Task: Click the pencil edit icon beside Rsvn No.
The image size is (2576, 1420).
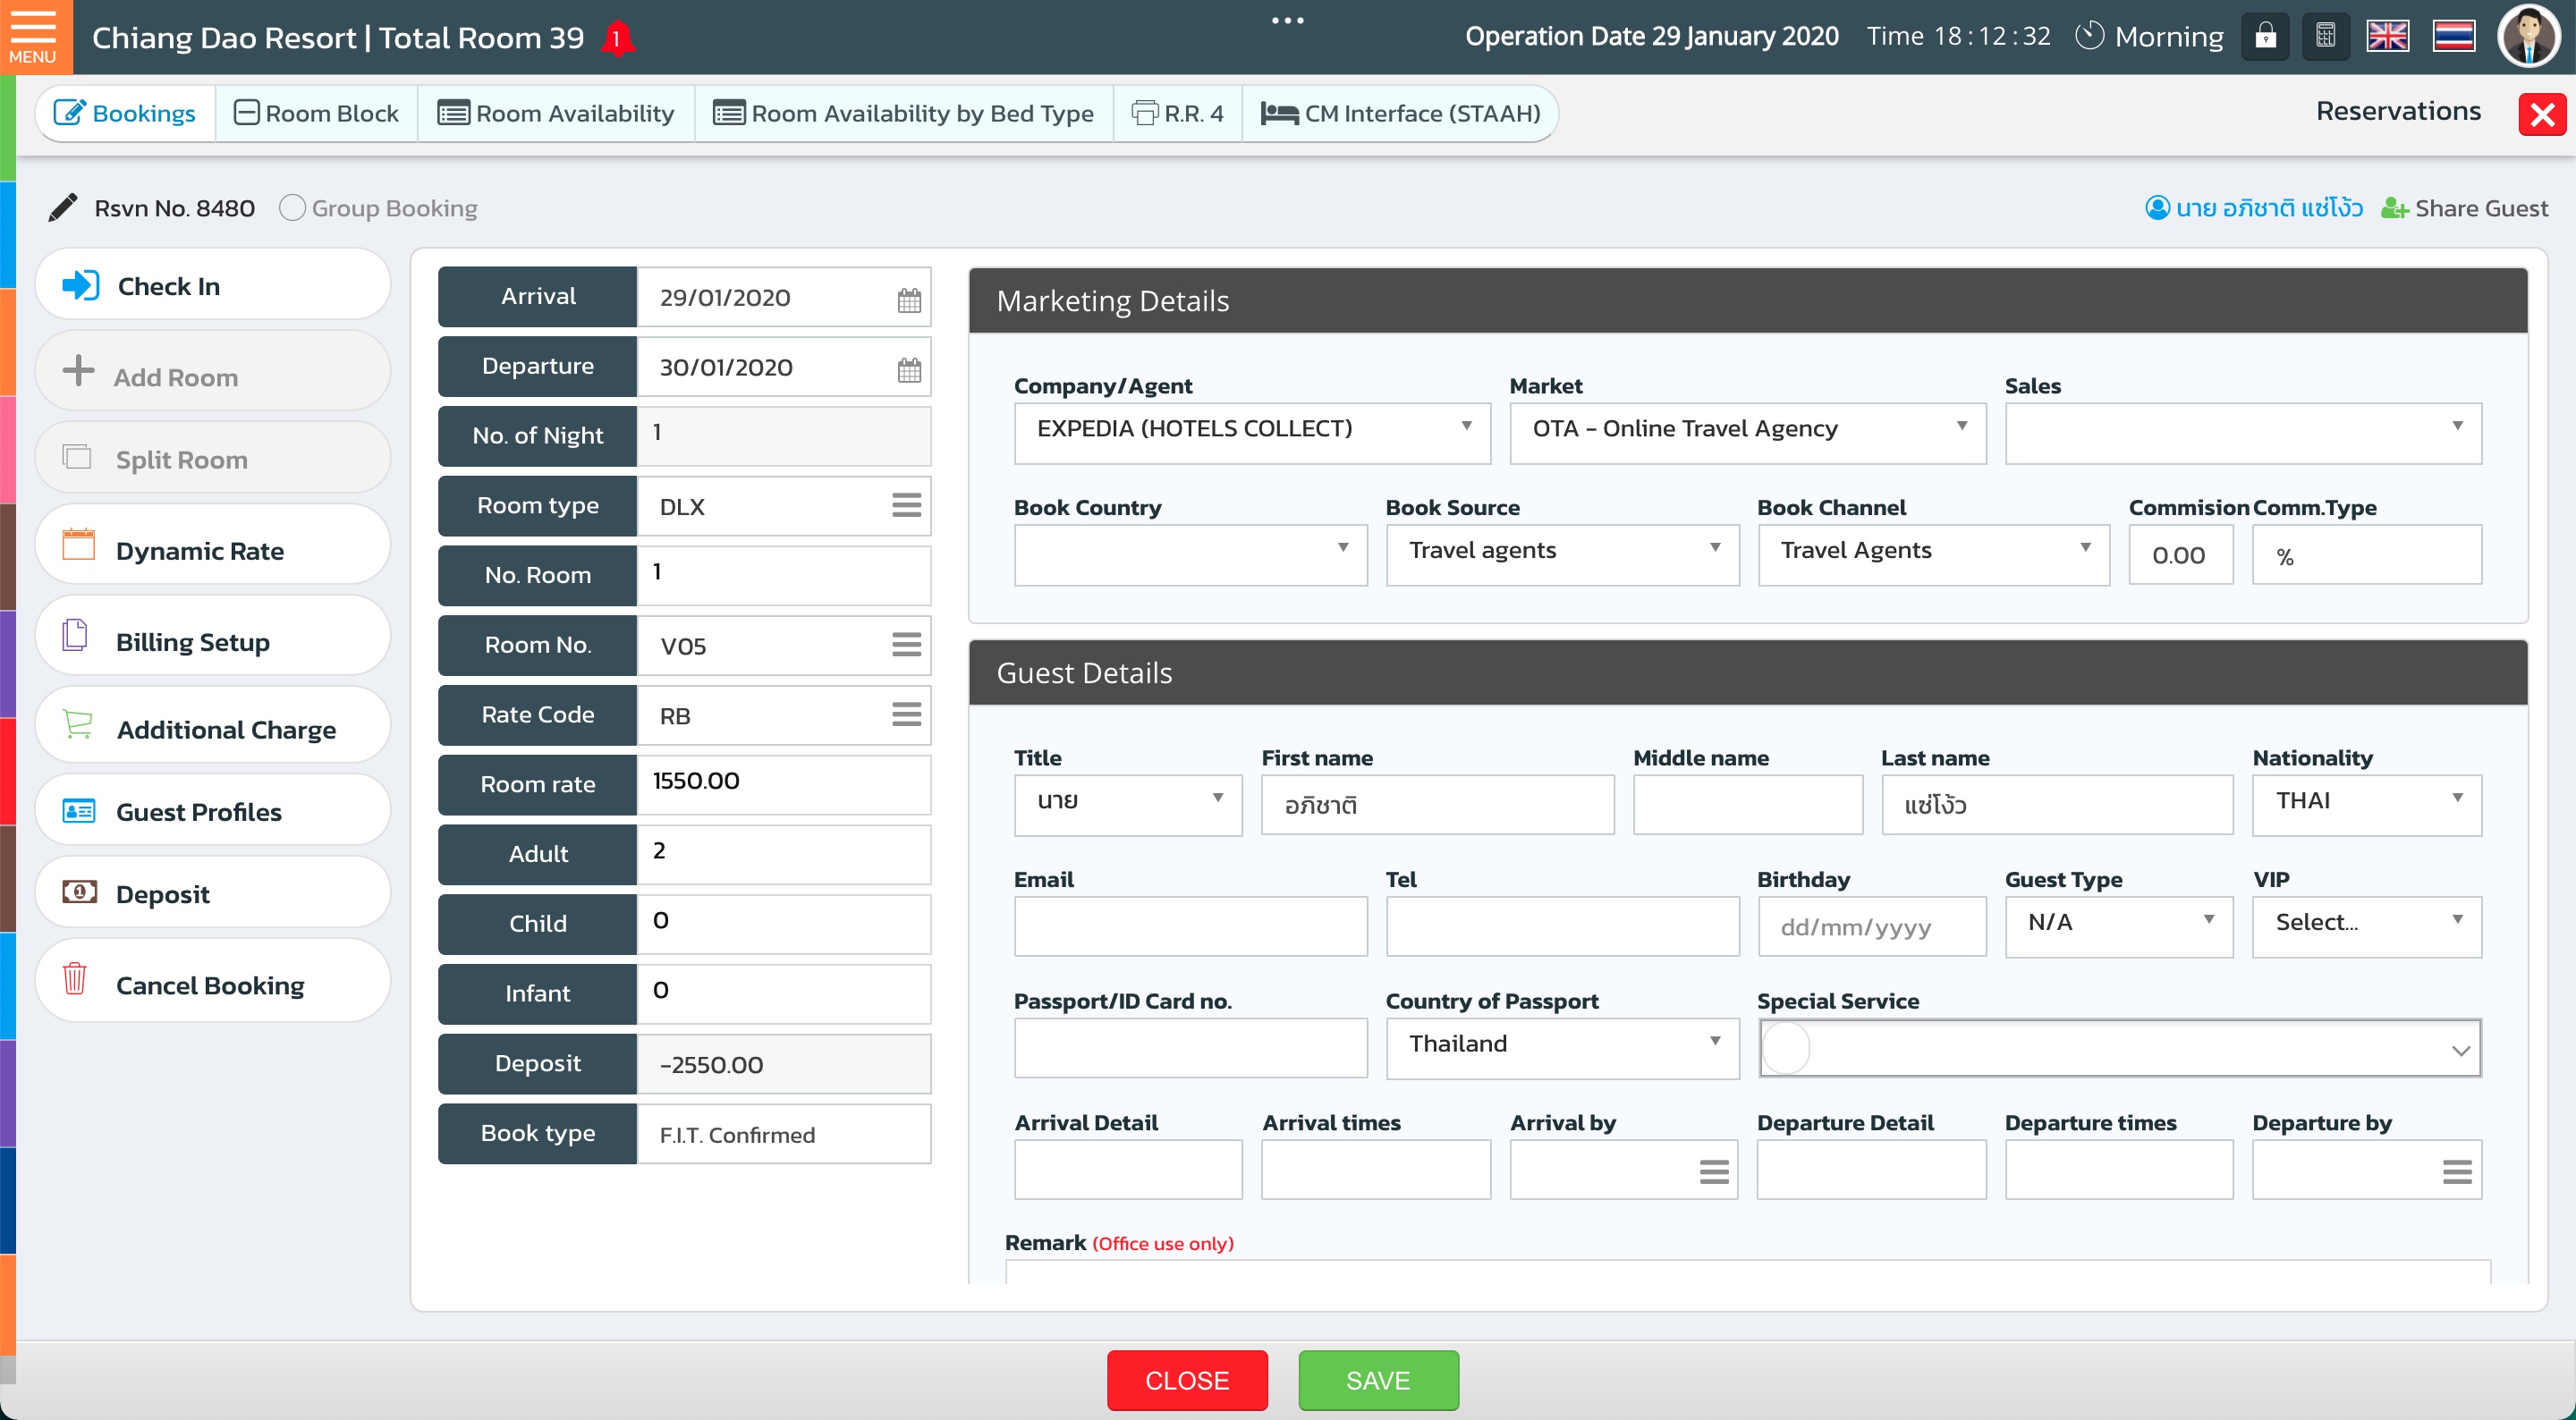Action: coord(62,208)
